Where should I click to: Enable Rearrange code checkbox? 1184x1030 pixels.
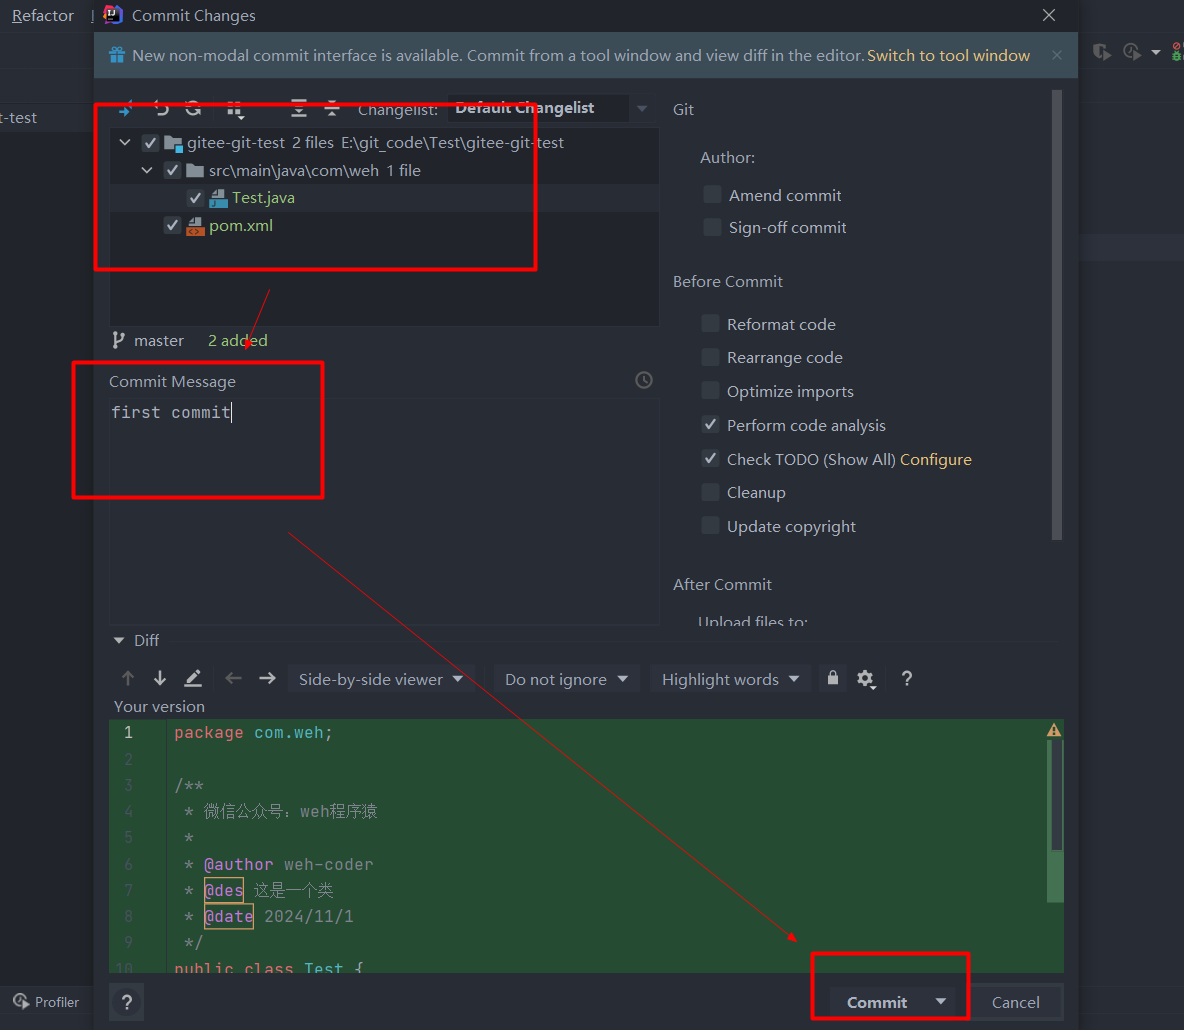710,356
